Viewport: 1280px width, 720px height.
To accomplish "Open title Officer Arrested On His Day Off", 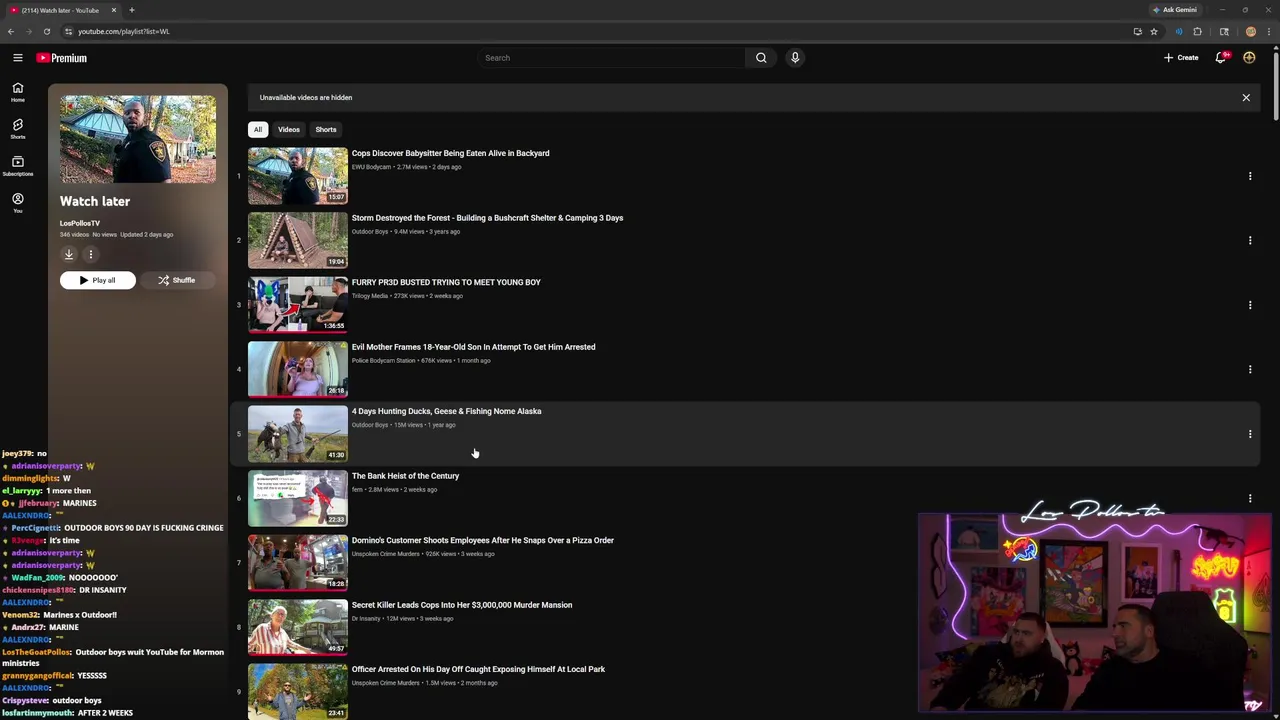I will (x=478, y=669).
